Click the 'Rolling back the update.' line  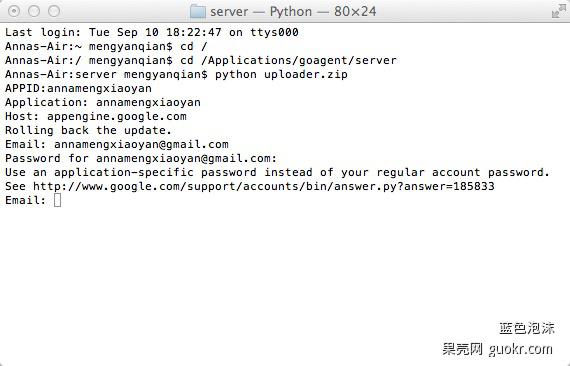88,130
